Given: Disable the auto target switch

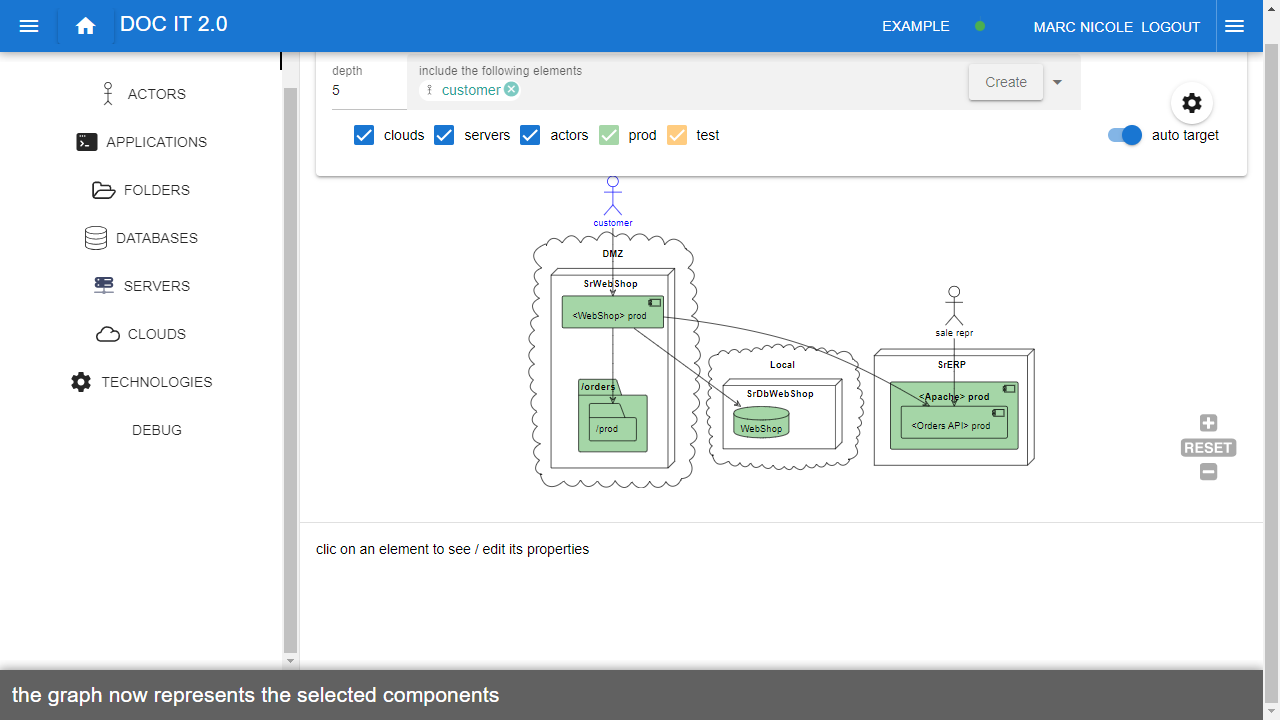Looking at the screenshot, I should tap(1125, 135).
